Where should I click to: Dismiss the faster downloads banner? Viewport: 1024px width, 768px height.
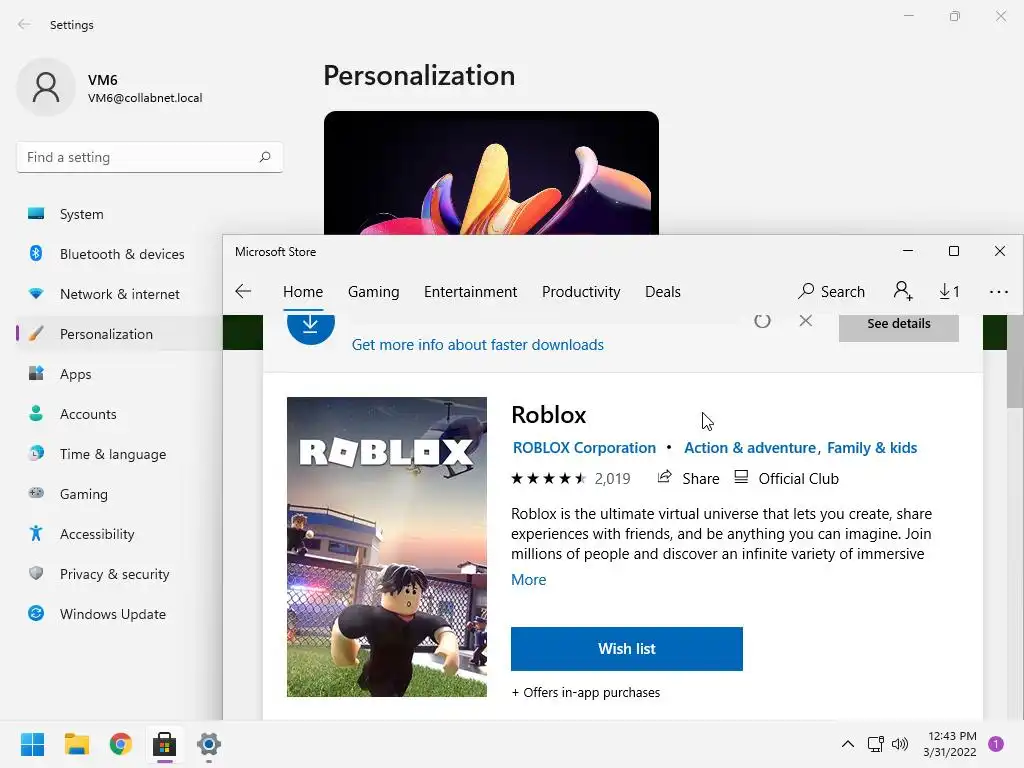[x=806, y=321]
